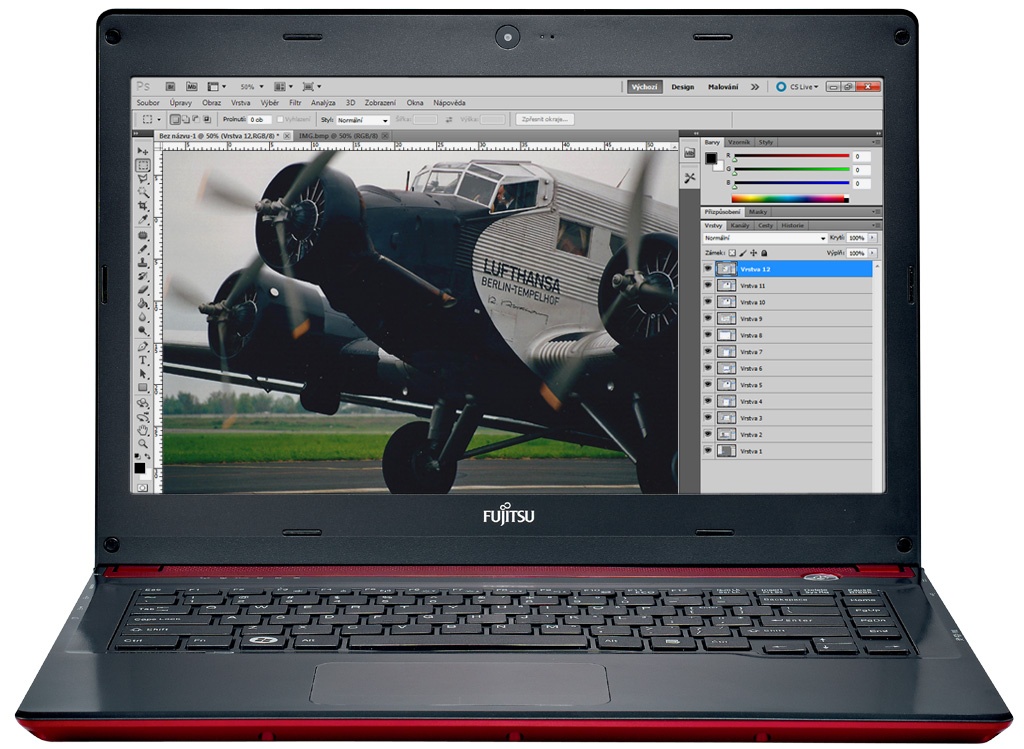This screenshot has height=749, width=1024.
Task: Launch Mini Bridge from the top bar
Action: click(191, 86)
